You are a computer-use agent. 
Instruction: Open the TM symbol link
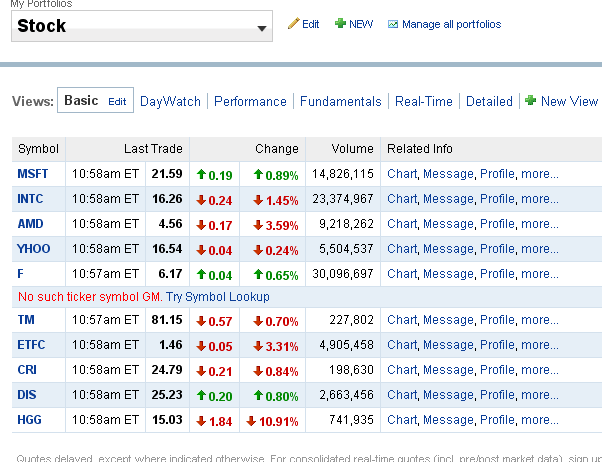point(26,320)
